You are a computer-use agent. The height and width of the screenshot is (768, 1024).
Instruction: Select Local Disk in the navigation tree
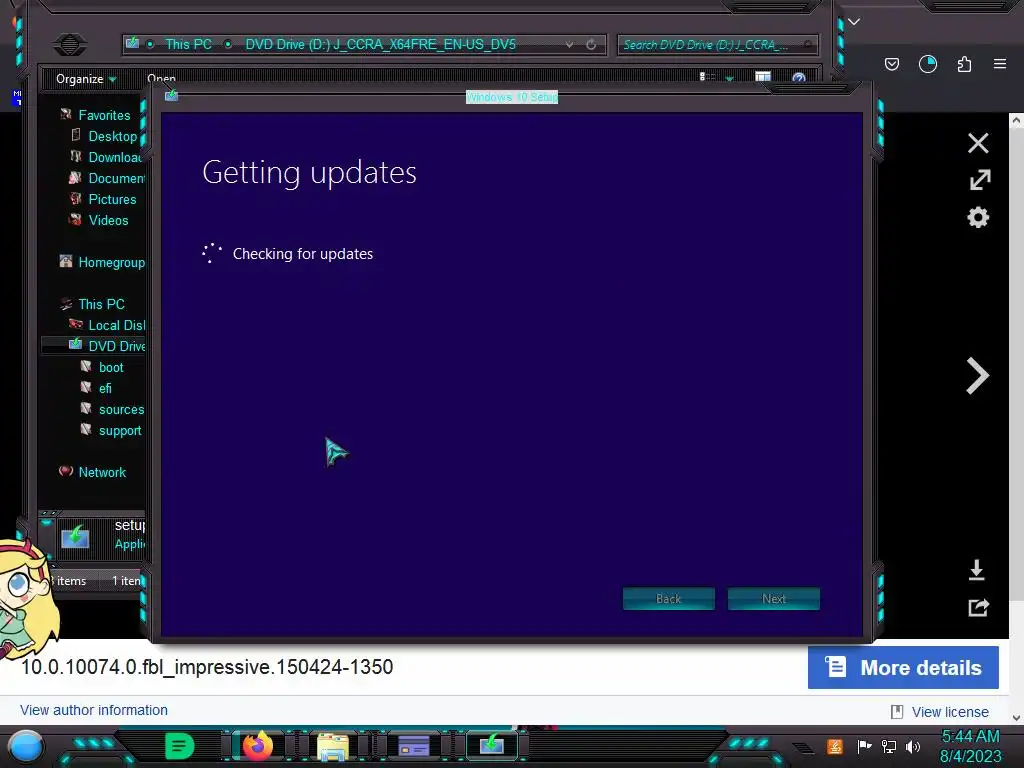point(116,325)
